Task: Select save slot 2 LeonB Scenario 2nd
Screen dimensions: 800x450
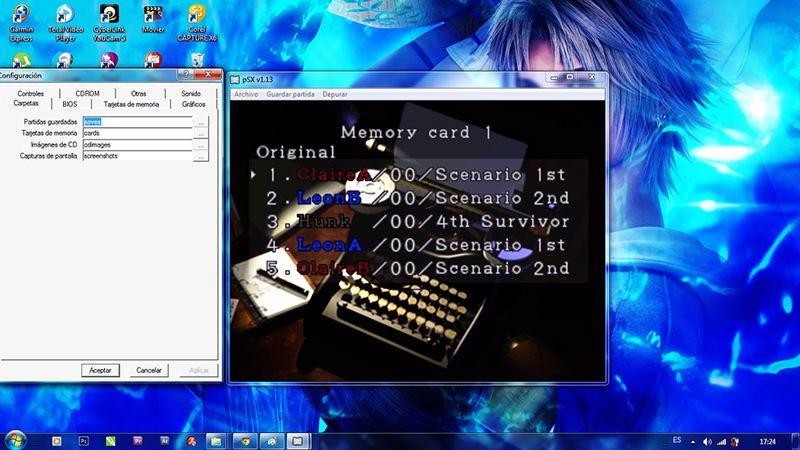Action: (417, 198)
